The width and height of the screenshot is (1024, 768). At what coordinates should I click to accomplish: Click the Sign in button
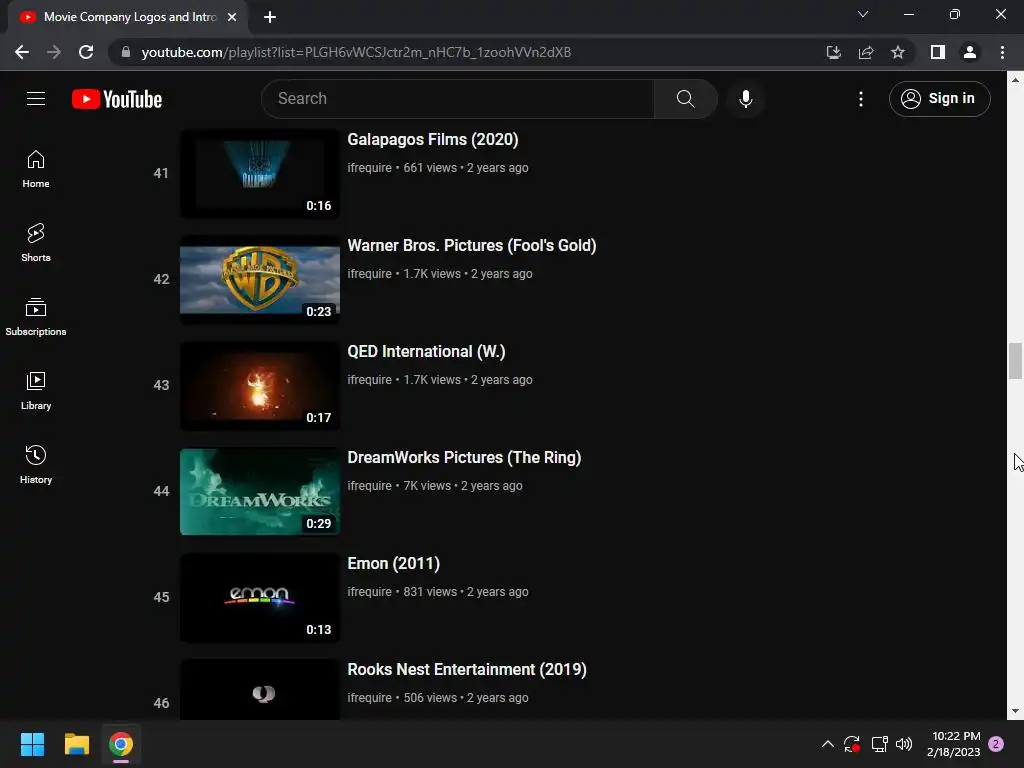tap(939, 99)
